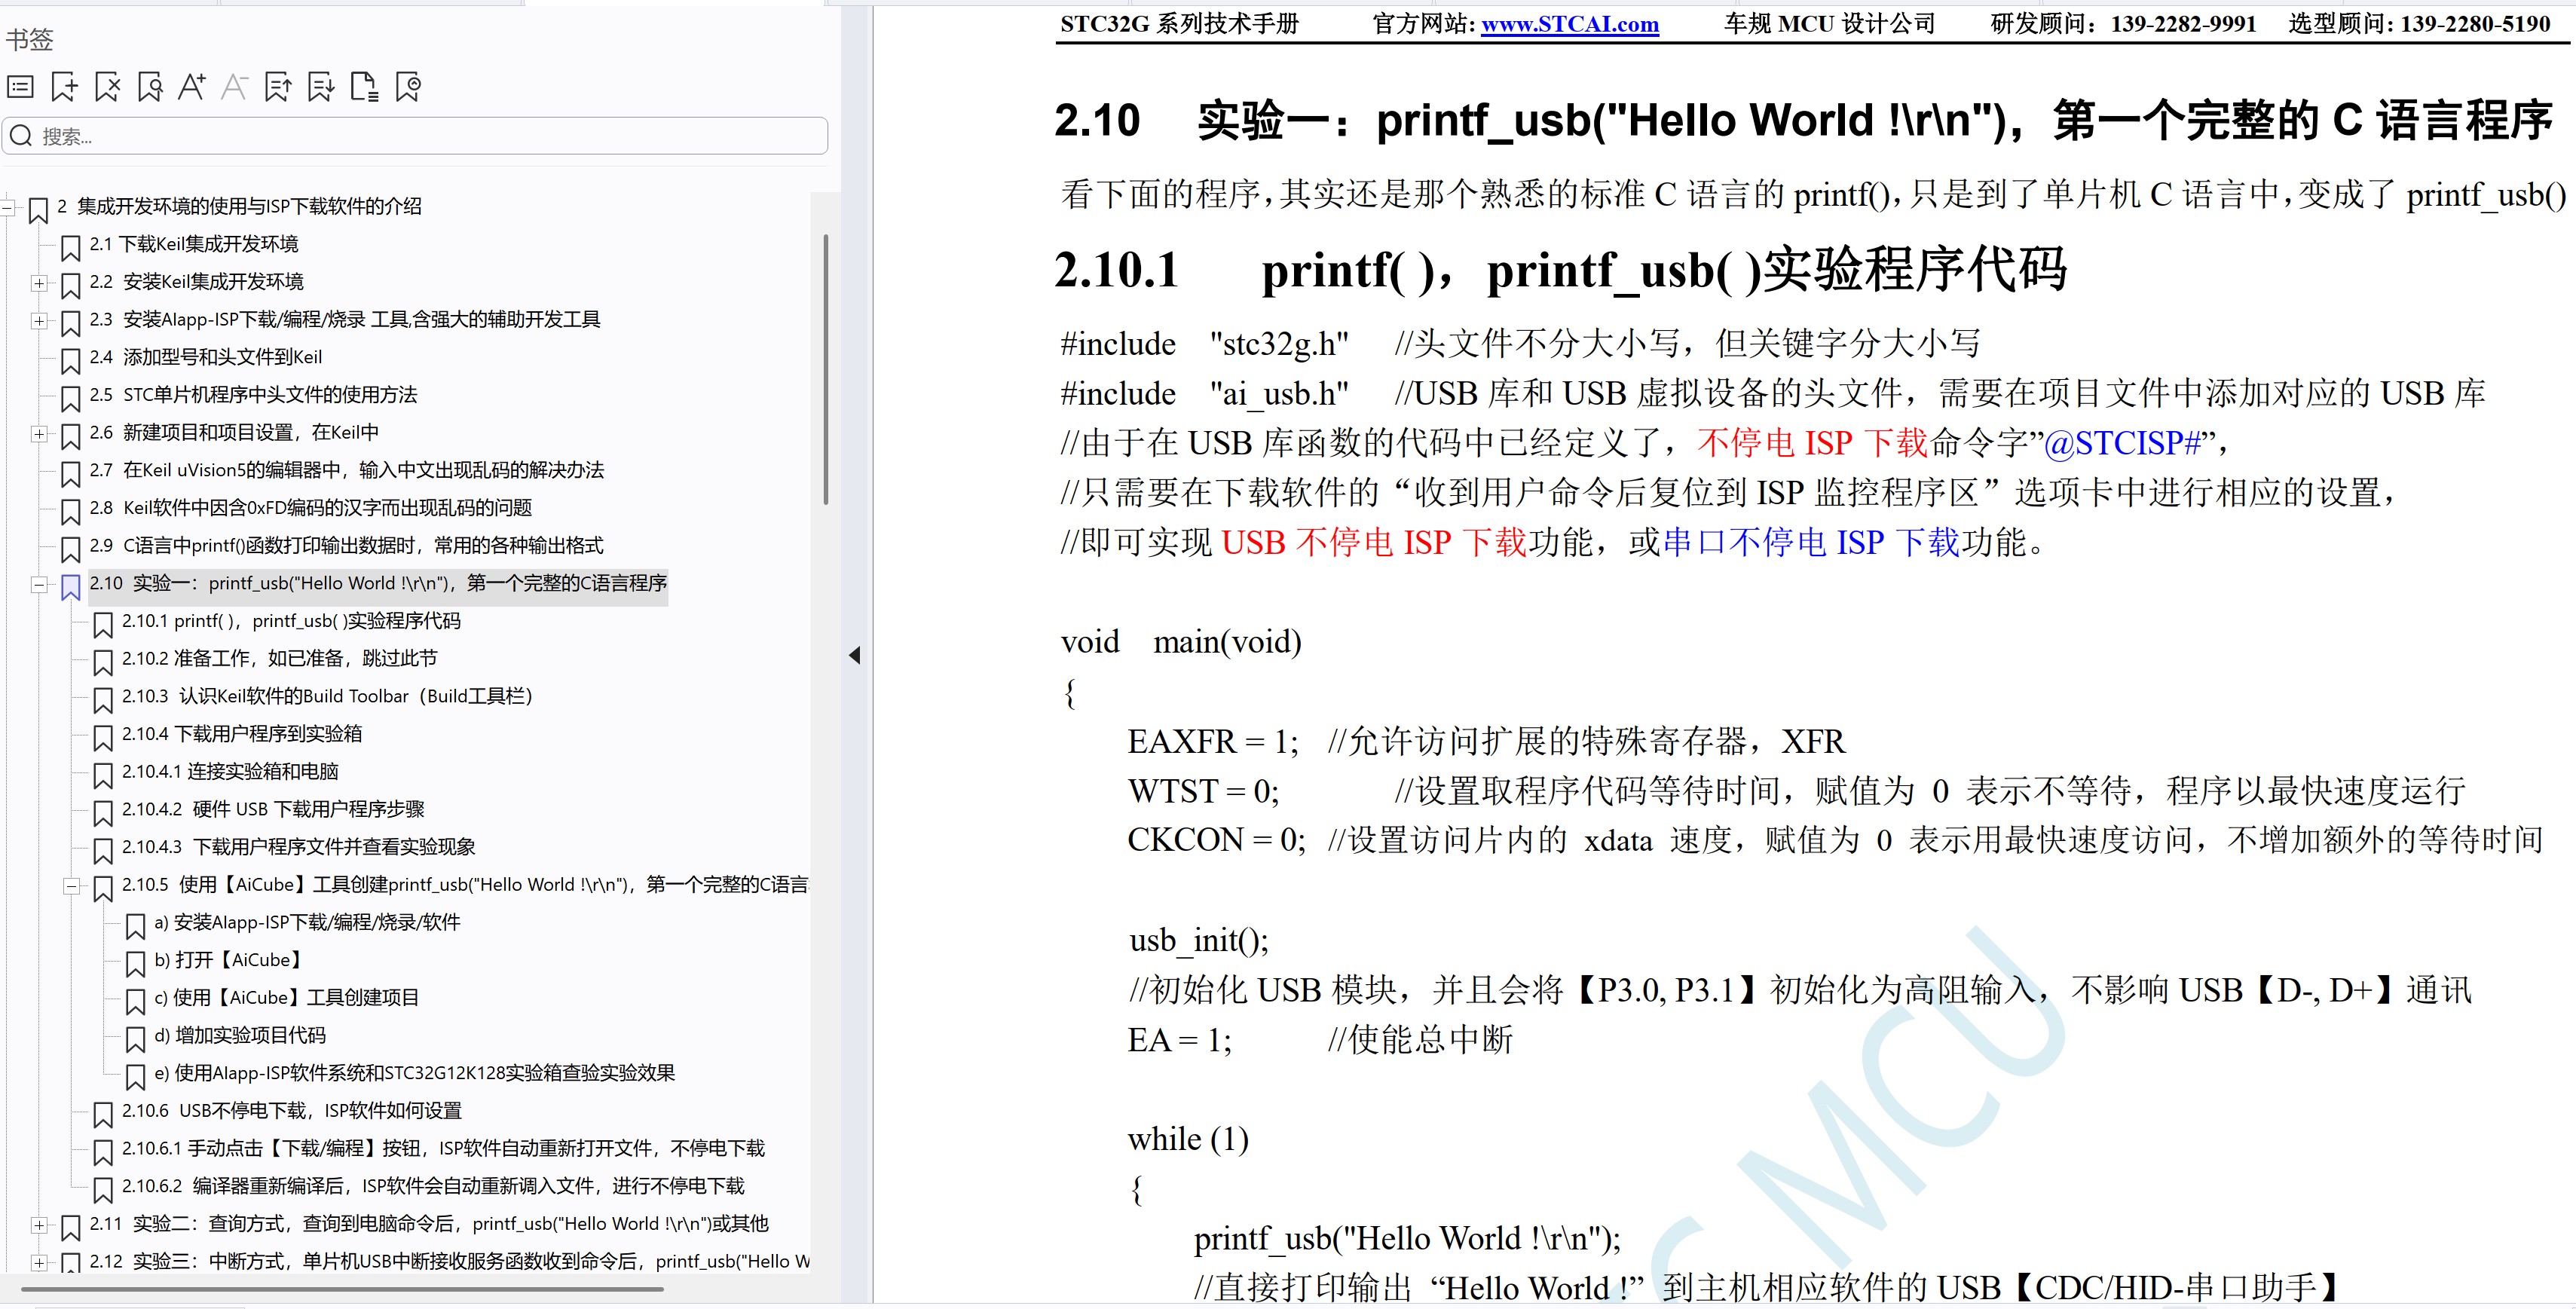Screen dimensions: 2576x1309
Task: Expand the 2.6 新建项目和项目设置 node
Action: [x=39, y=434]
